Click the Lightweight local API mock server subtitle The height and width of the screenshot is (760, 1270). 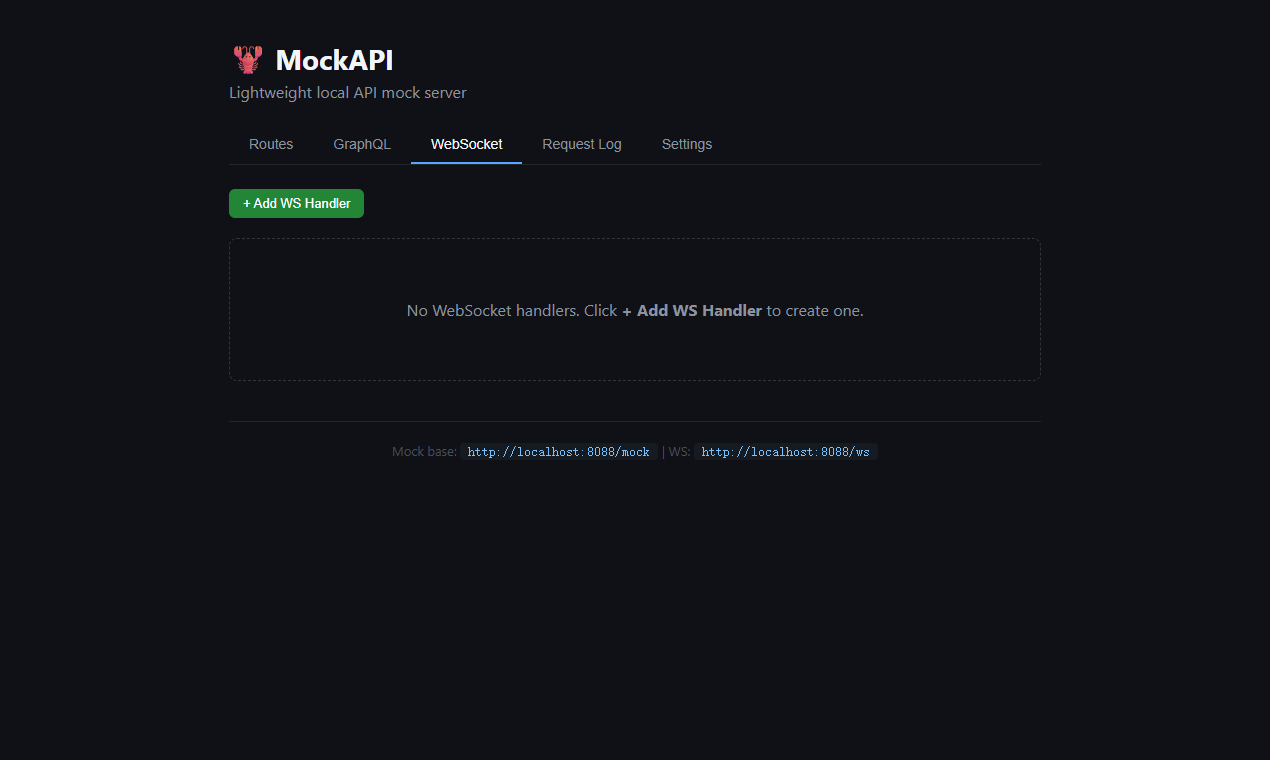click(x=347, y=92)
